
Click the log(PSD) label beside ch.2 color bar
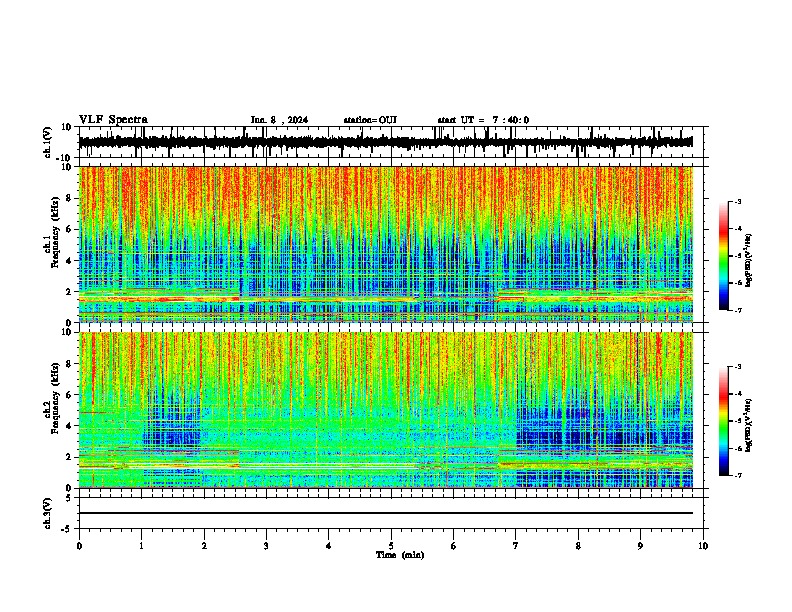tap(749, 425)
